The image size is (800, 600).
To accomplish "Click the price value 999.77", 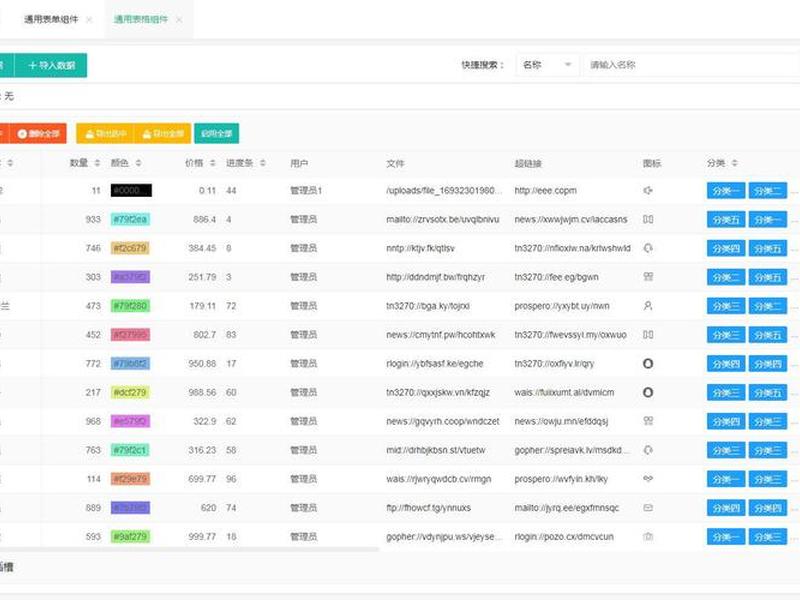I will coord(202,536).
